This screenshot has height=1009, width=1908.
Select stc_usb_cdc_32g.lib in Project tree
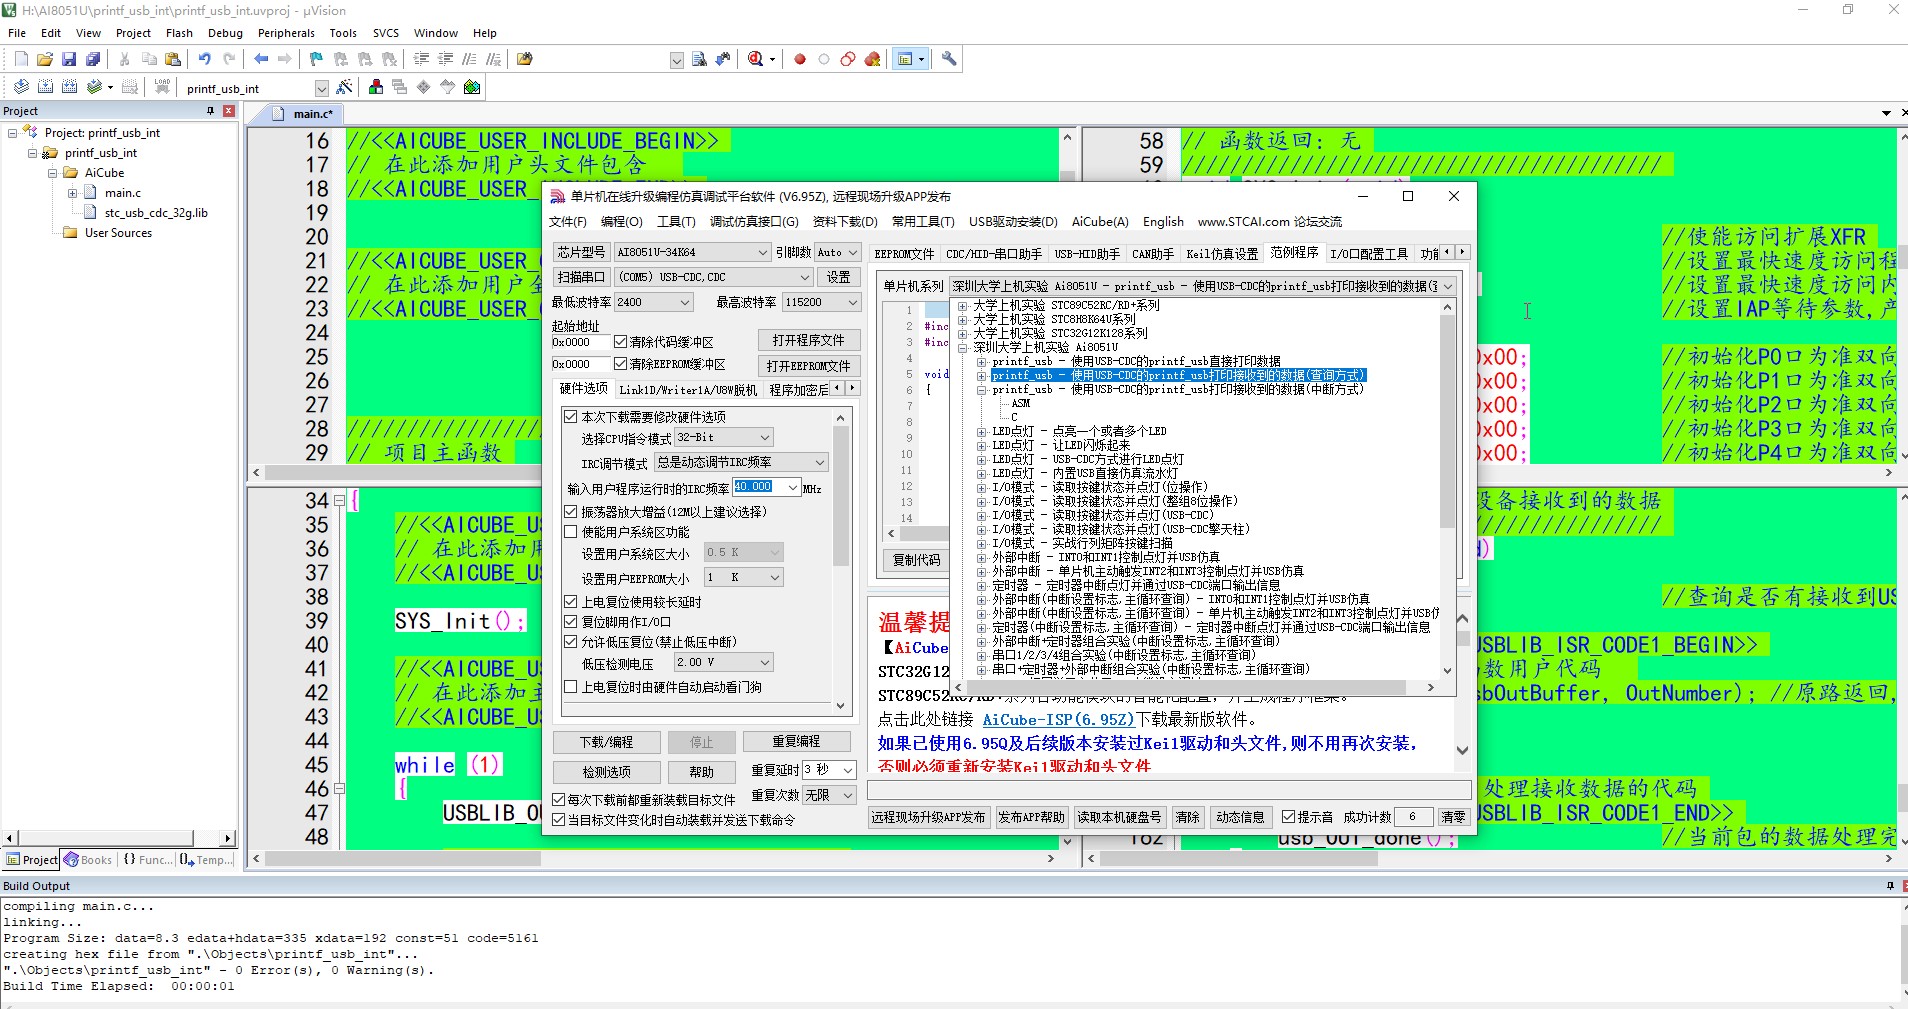tap(155, 213)
